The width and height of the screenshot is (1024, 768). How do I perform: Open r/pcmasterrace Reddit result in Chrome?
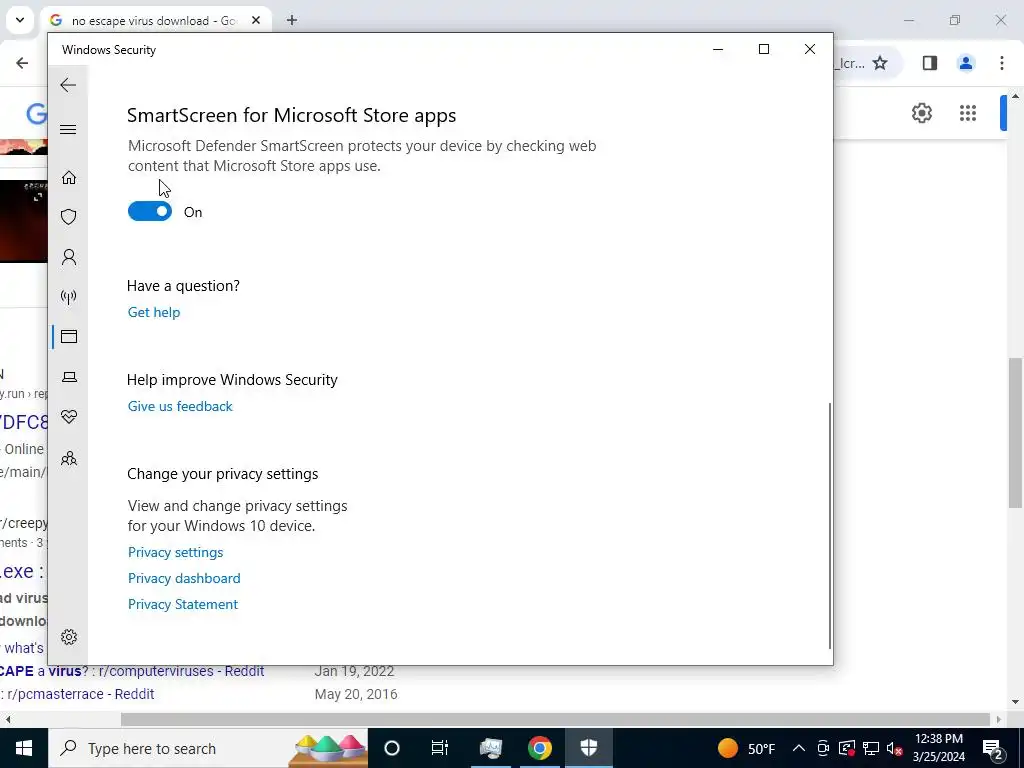[78, 694]
